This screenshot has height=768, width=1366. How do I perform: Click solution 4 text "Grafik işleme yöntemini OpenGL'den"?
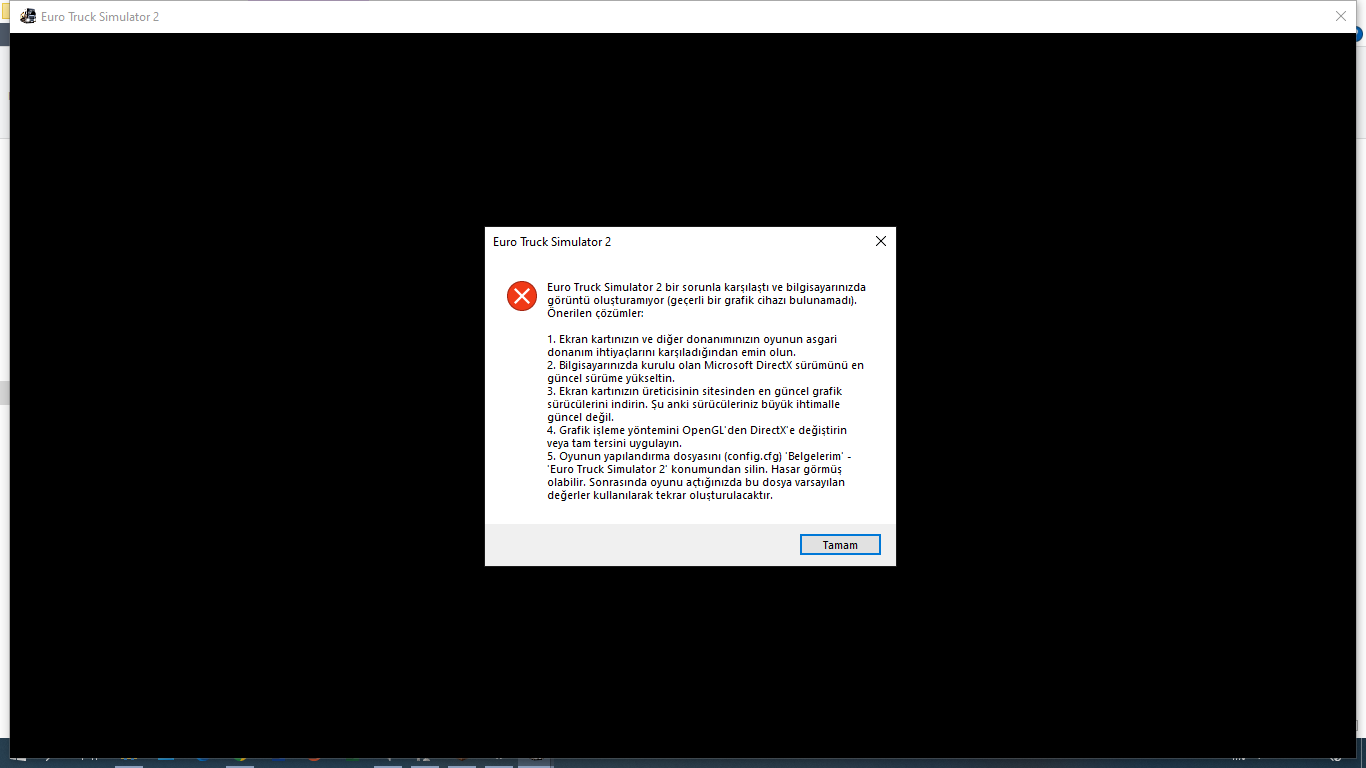pos(697,436)
